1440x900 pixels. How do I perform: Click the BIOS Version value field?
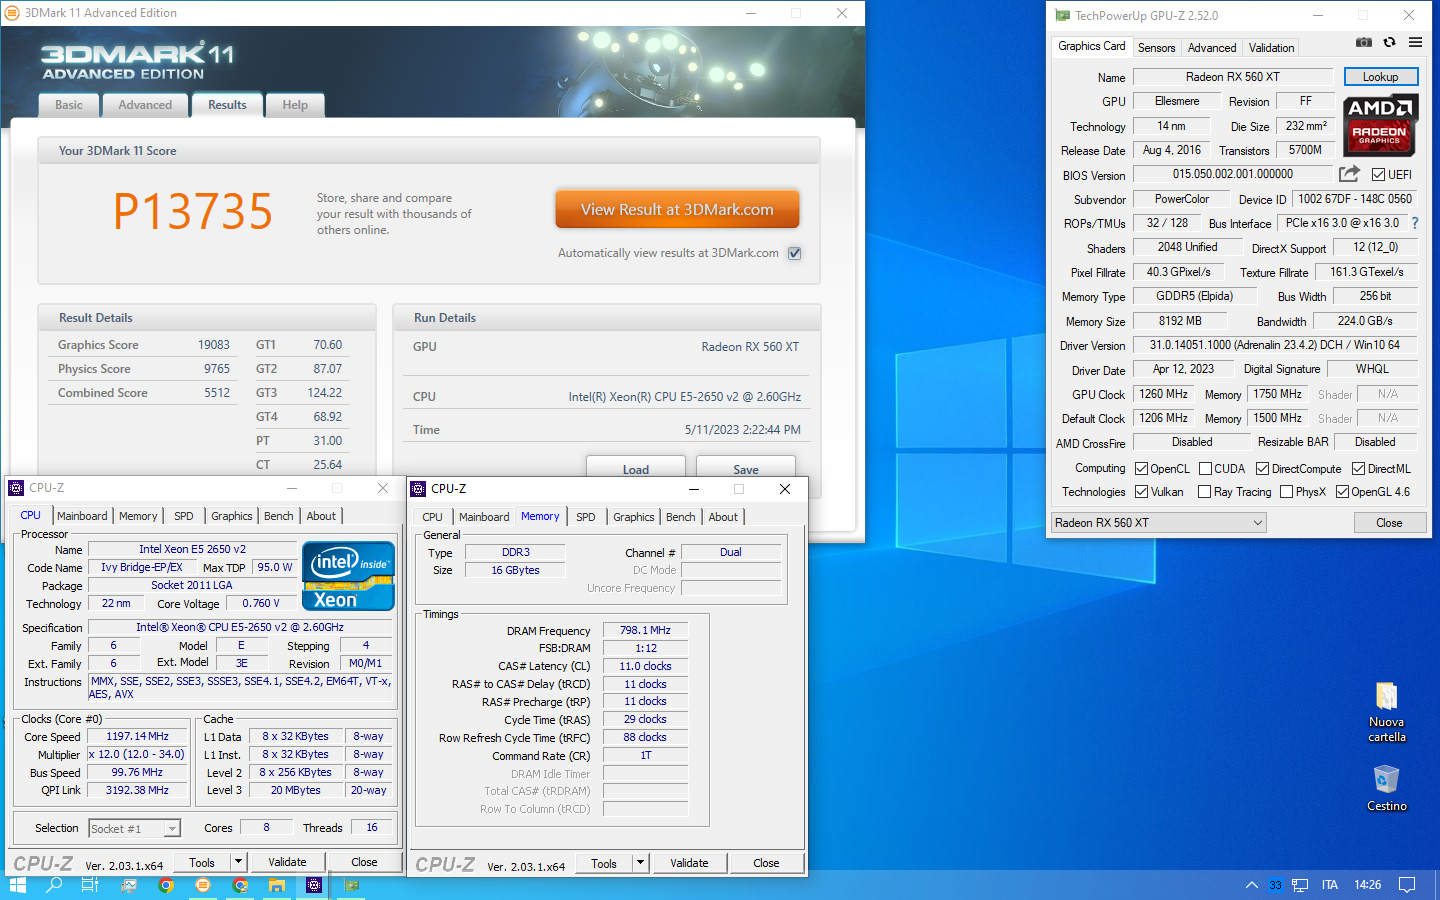[1233, 174]
